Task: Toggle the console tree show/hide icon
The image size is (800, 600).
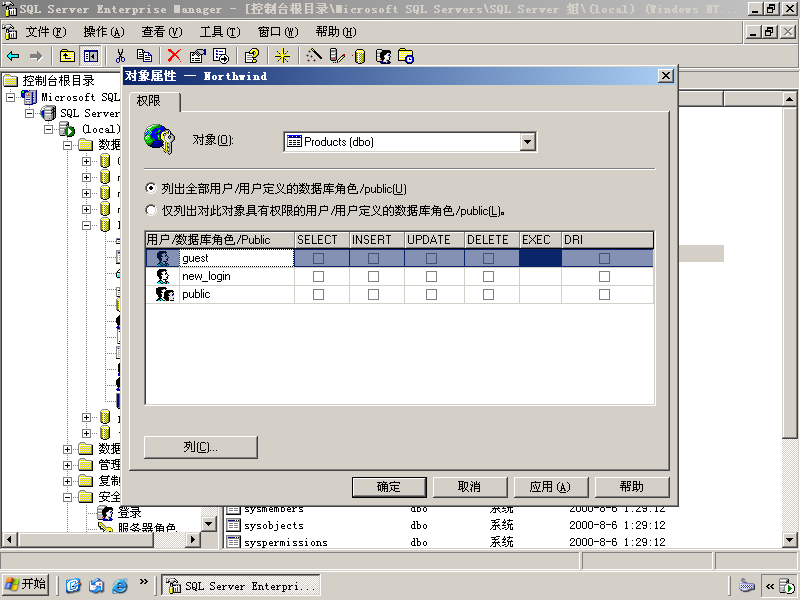Action: pyautogui.click(x=91, y=56)
